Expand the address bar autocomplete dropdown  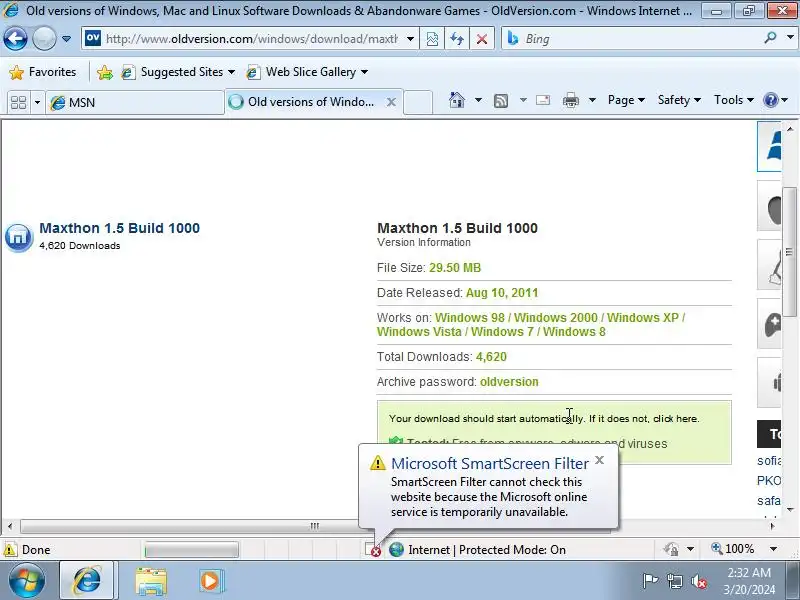pos(410,39)
